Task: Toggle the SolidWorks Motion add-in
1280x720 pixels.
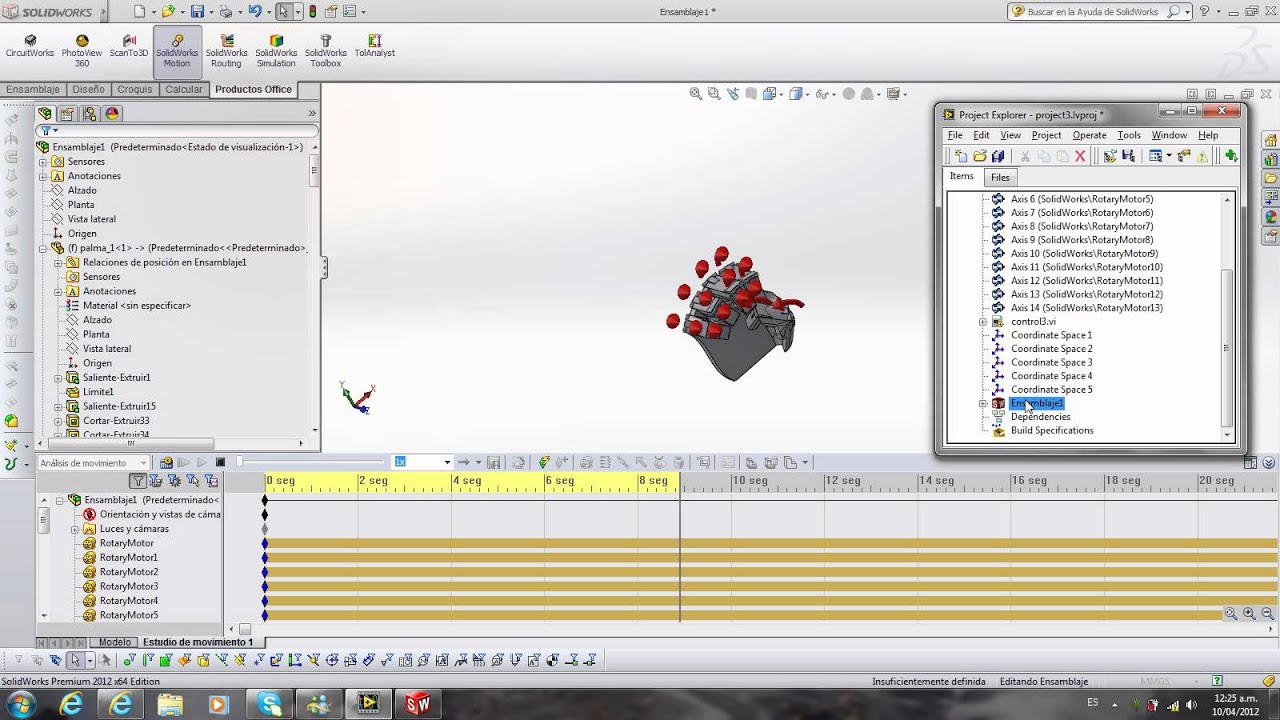Action: (177, 51)
